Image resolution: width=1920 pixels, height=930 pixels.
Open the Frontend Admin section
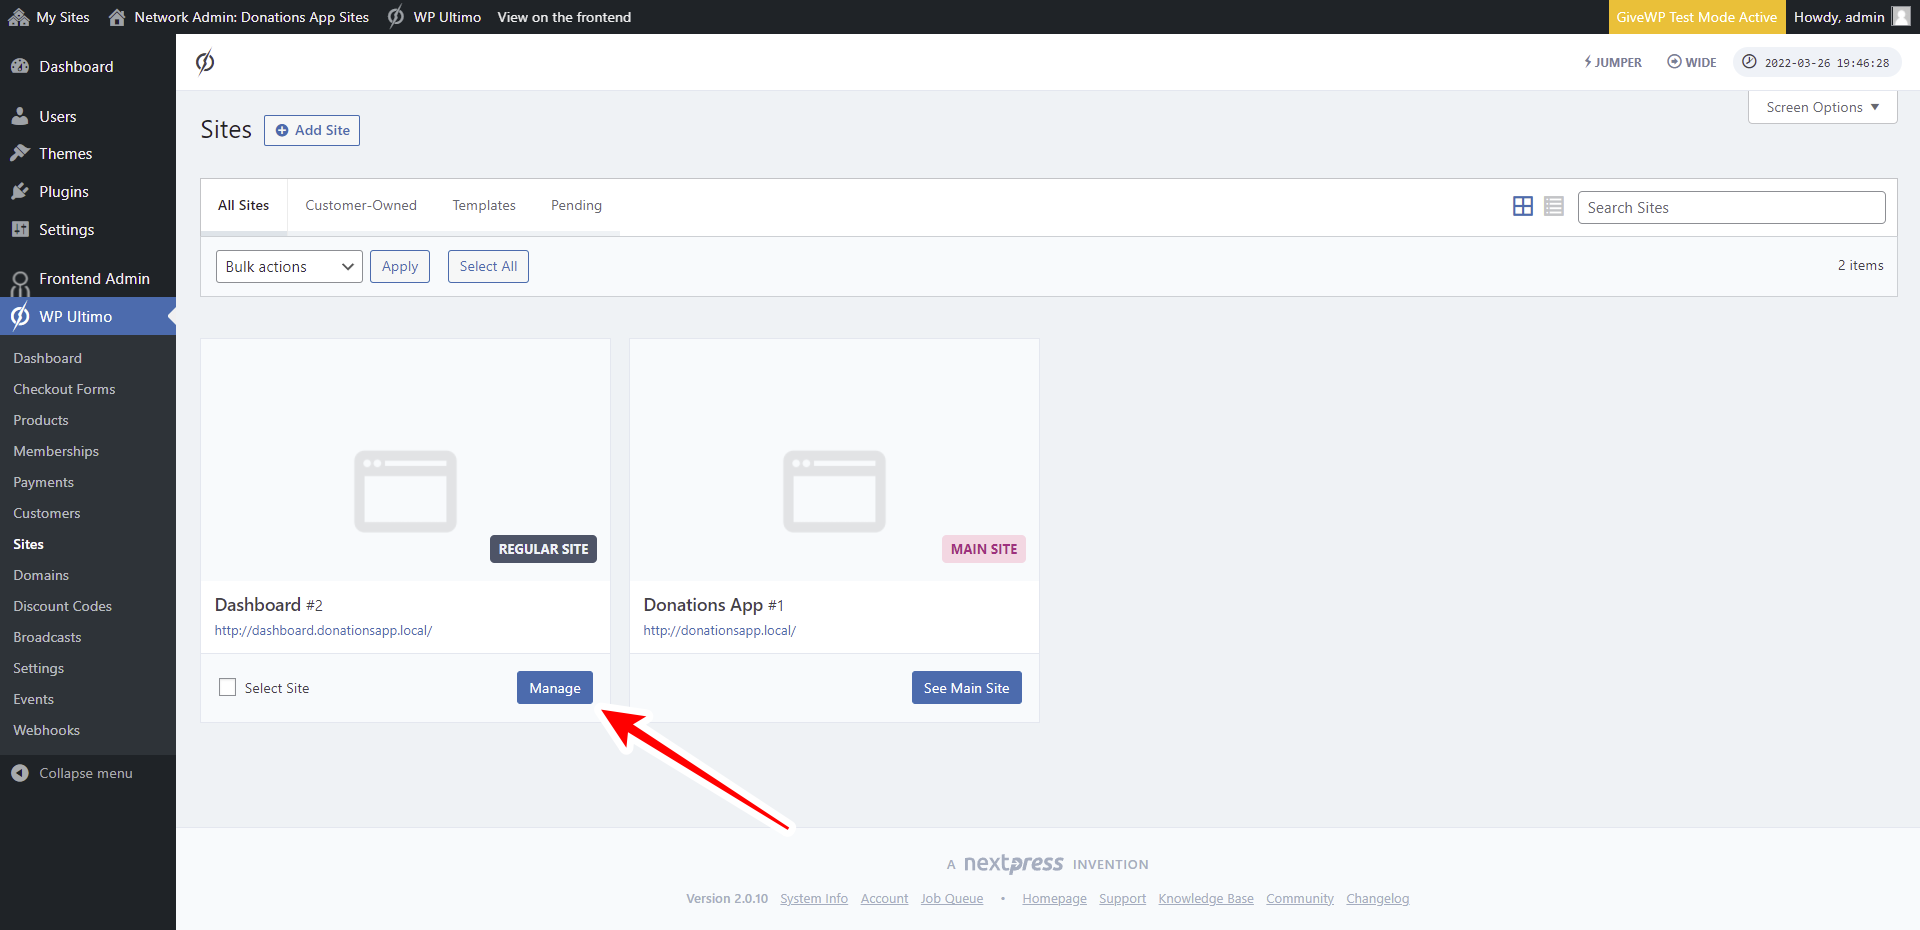[x=95, y=278]
